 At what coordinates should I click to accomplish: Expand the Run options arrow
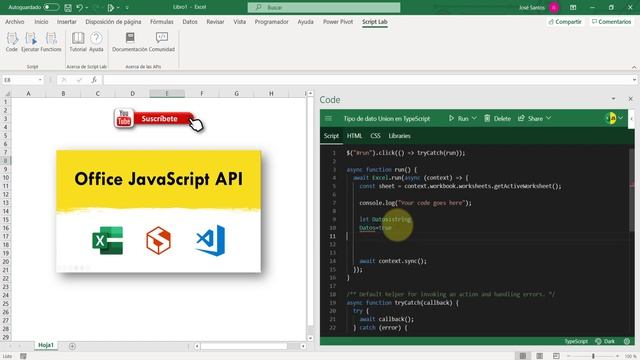pos(474,118)
